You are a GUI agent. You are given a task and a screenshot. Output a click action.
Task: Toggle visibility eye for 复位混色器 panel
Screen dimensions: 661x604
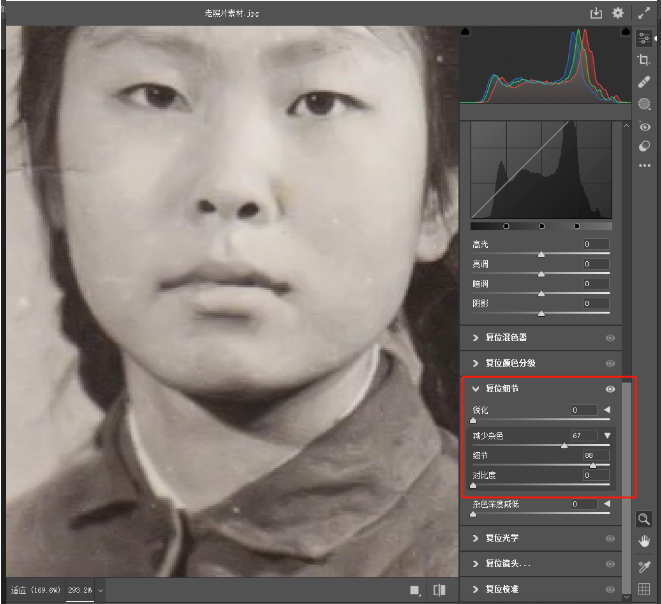[x=610, y=338]
